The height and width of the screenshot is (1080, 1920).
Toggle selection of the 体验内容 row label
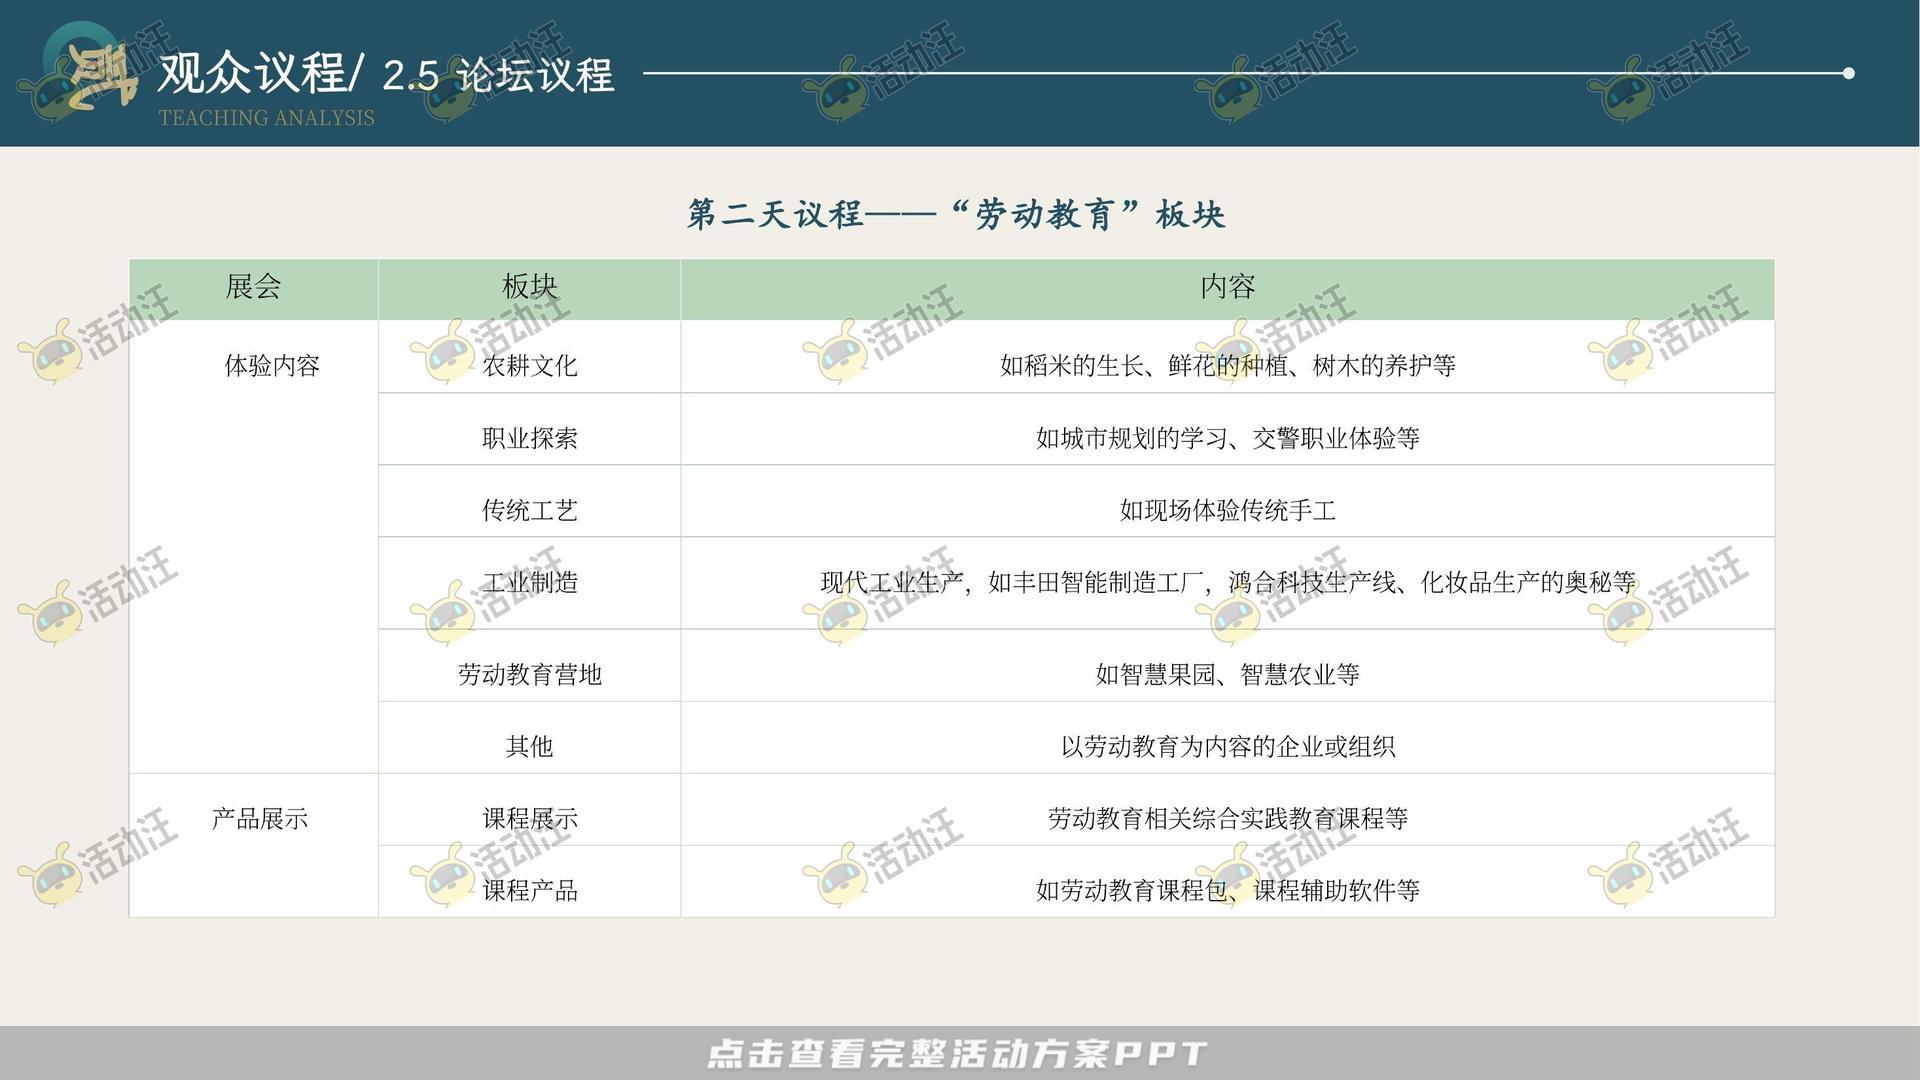coord(273,366)
